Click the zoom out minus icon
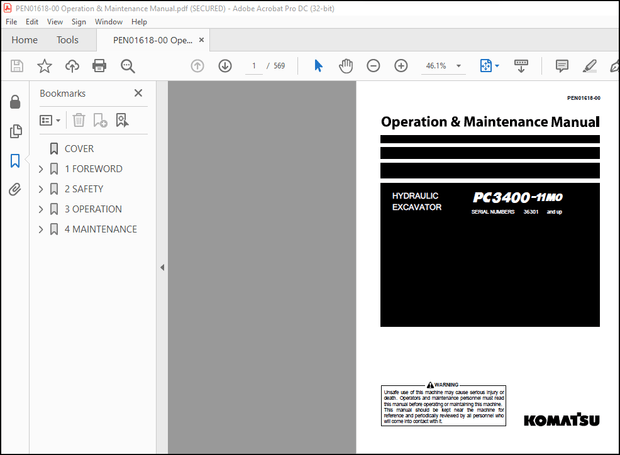The height and width of the screenshot is (455, 620). [373, 66]
